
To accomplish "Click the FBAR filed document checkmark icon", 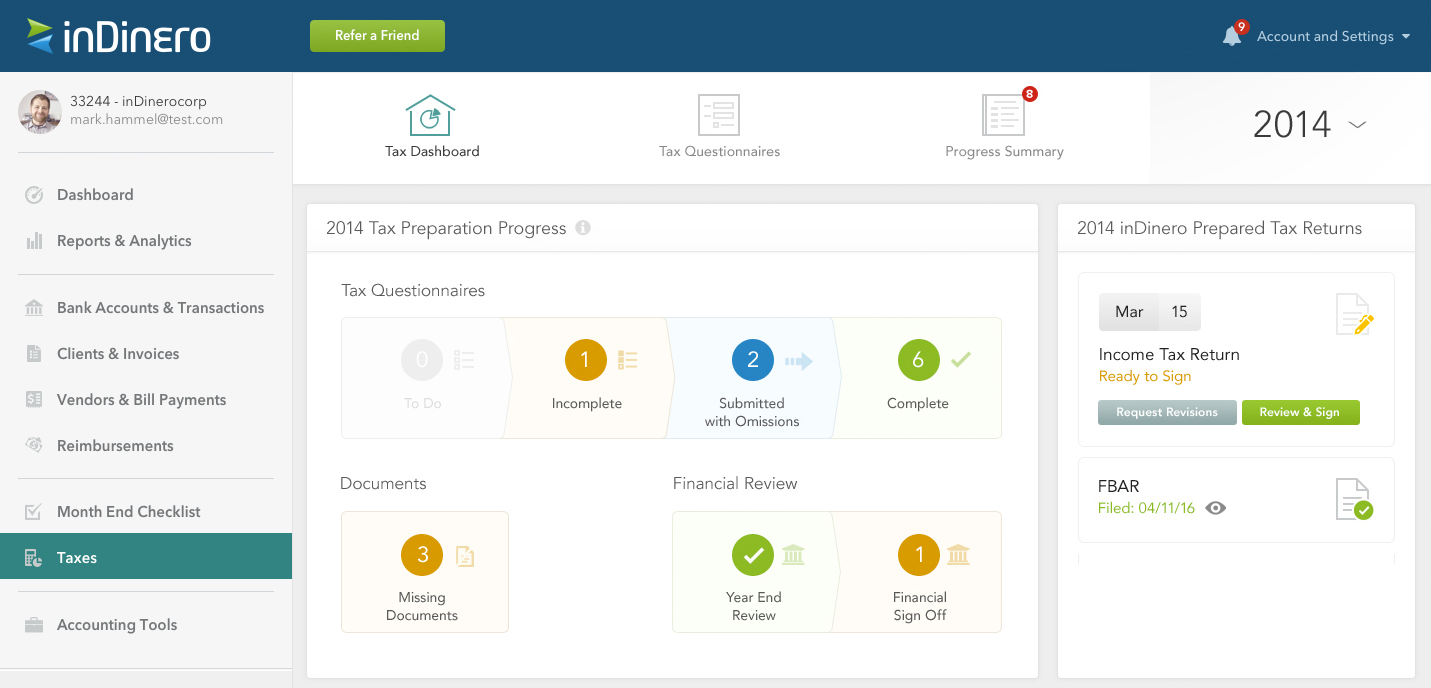I will click(x=1355, y=499).
